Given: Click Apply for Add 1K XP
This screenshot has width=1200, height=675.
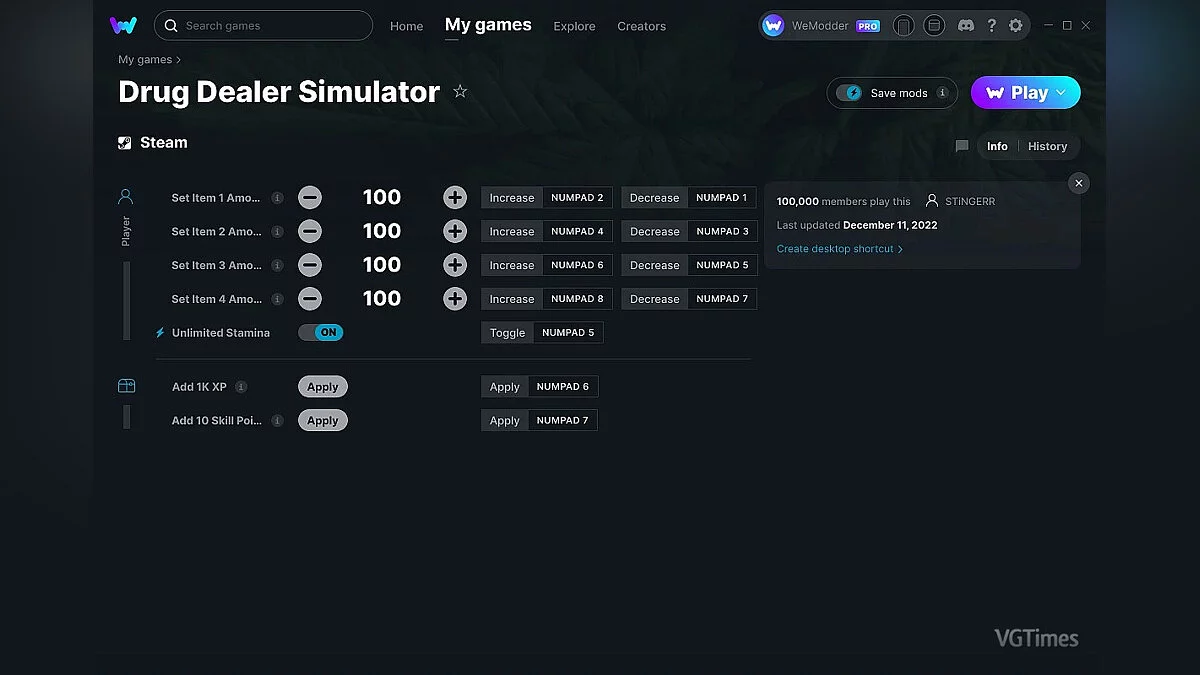Looking at the screenshot, I should (x=323, y=387).
